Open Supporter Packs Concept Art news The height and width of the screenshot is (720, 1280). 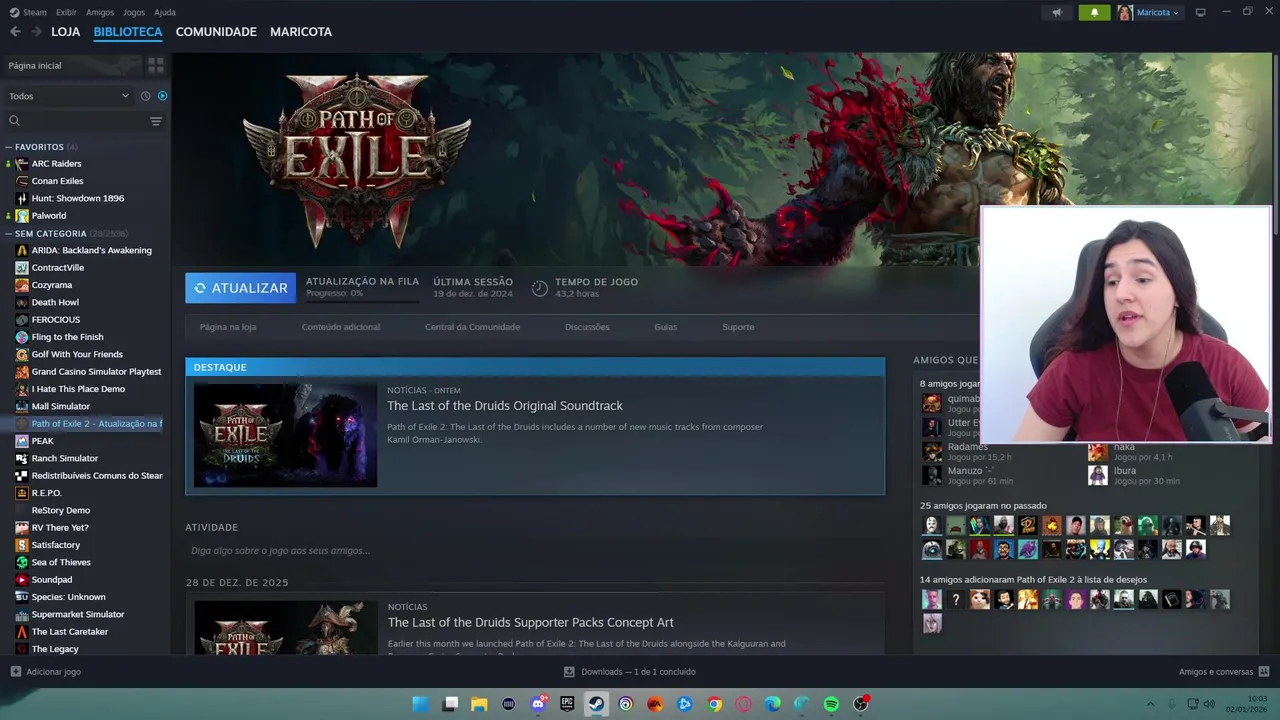point(531,622)
